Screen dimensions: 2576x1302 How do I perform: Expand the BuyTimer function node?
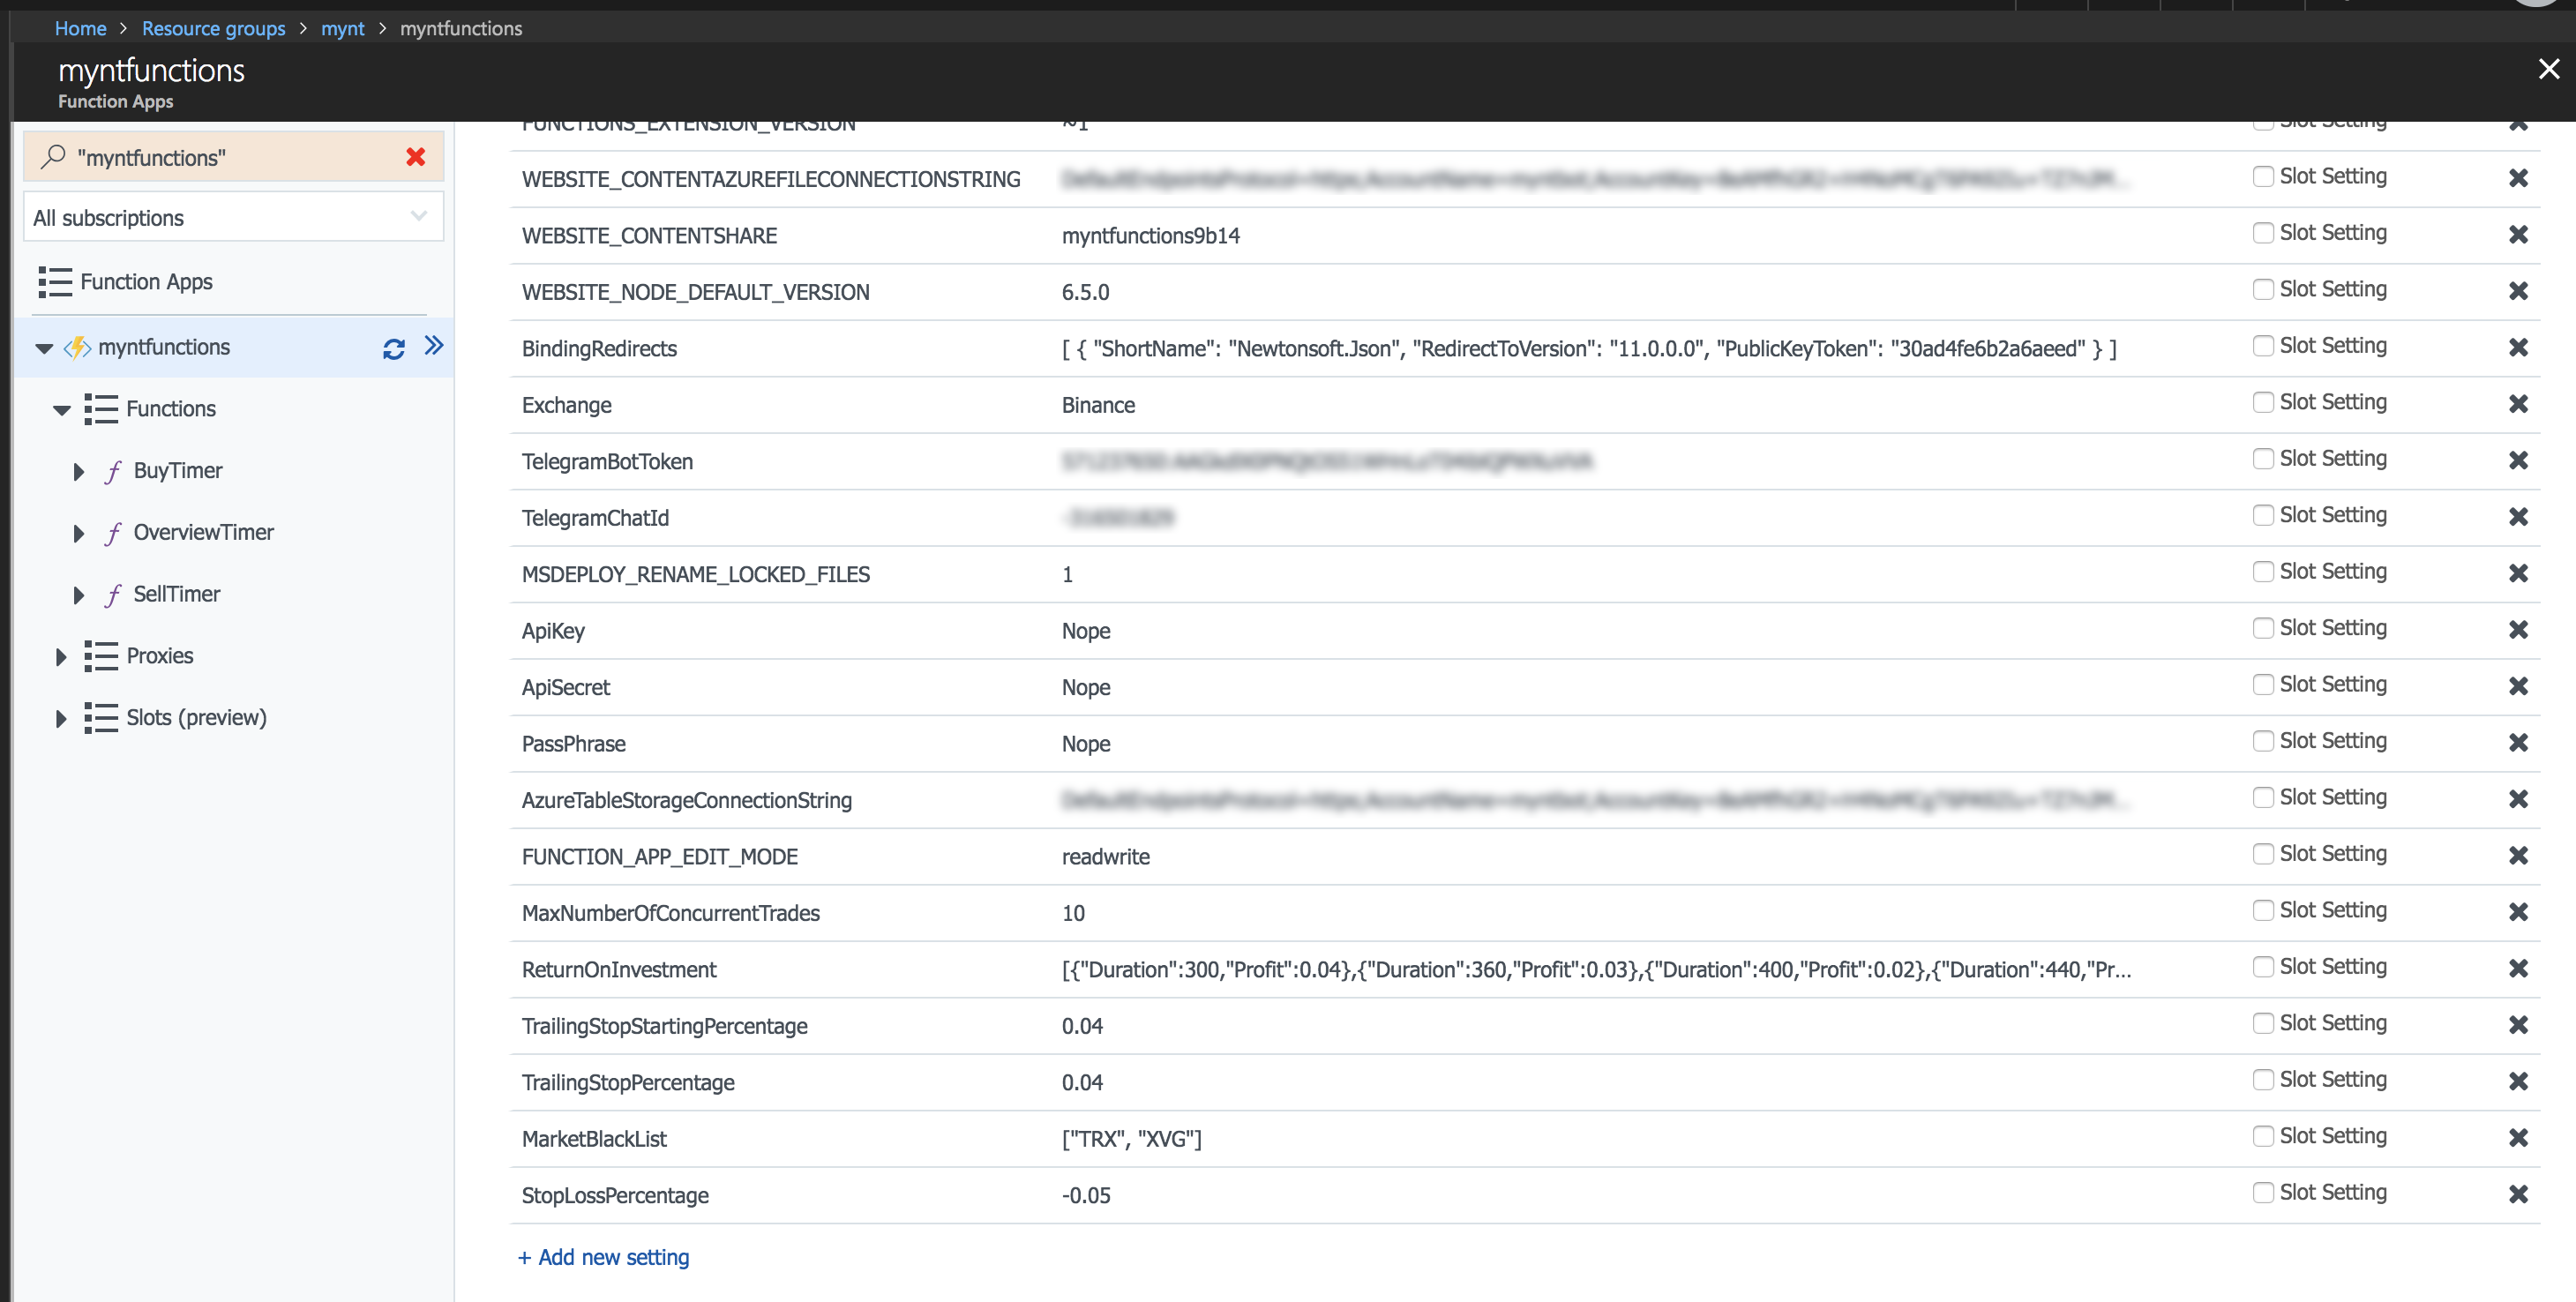tap(79, 471)
